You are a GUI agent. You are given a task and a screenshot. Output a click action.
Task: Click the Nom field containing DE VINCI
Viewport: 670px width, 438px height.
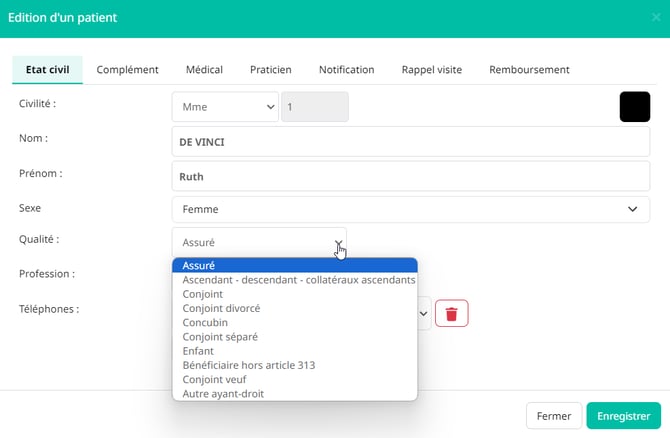tap(410, 142)
